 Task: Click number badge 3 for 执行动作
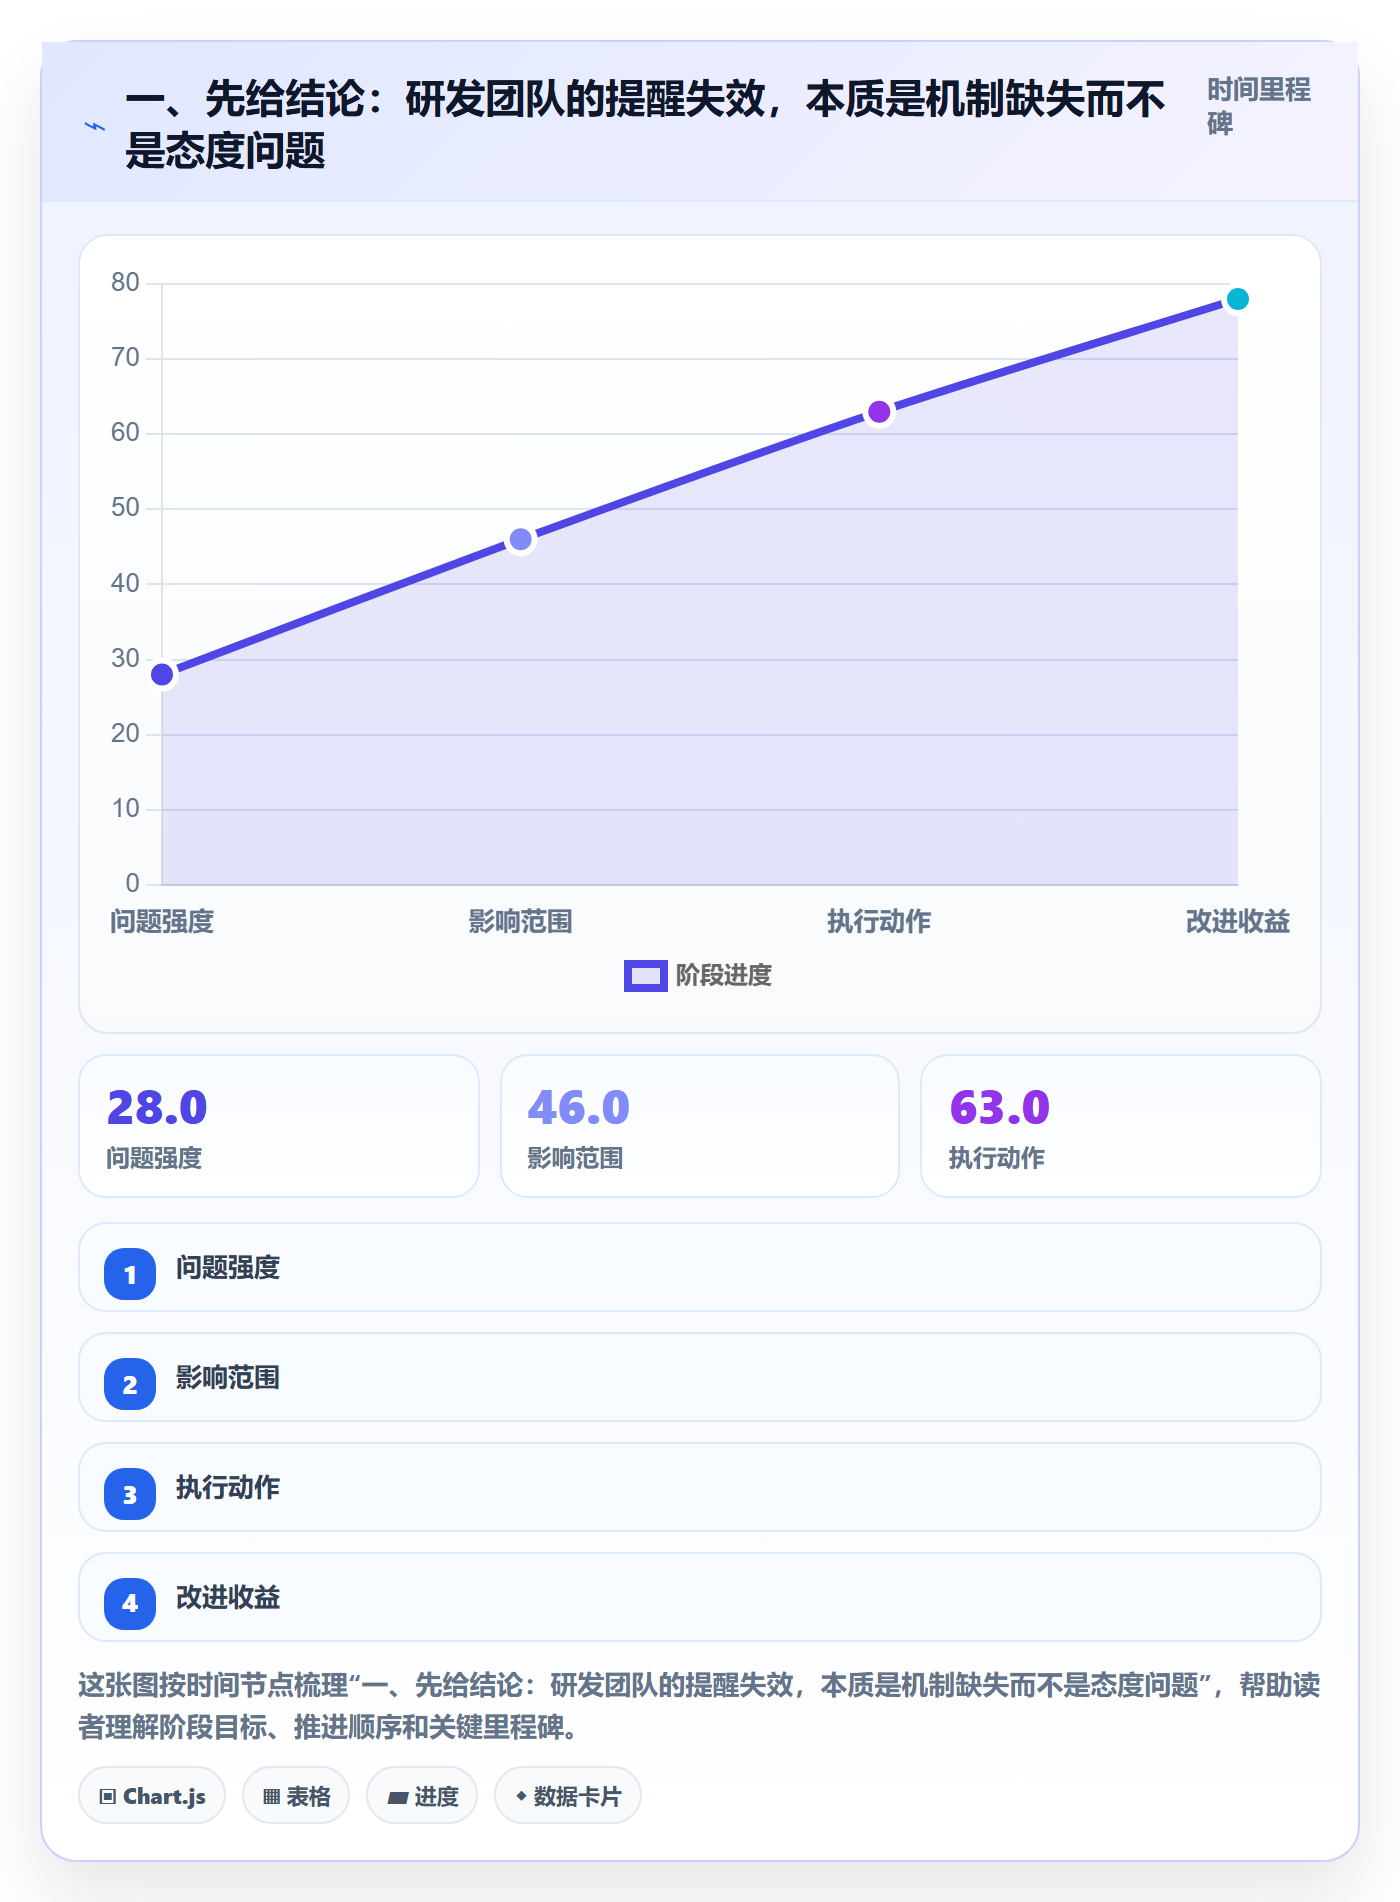coord(130,1494)
